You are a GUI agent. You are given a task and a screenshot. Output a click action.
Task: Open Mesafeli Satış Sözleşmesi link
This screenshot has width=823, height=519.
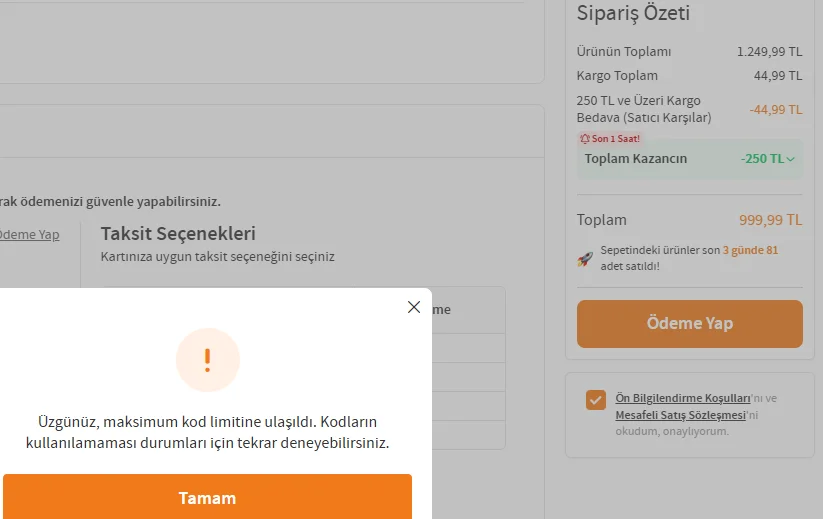pos(680,415)
